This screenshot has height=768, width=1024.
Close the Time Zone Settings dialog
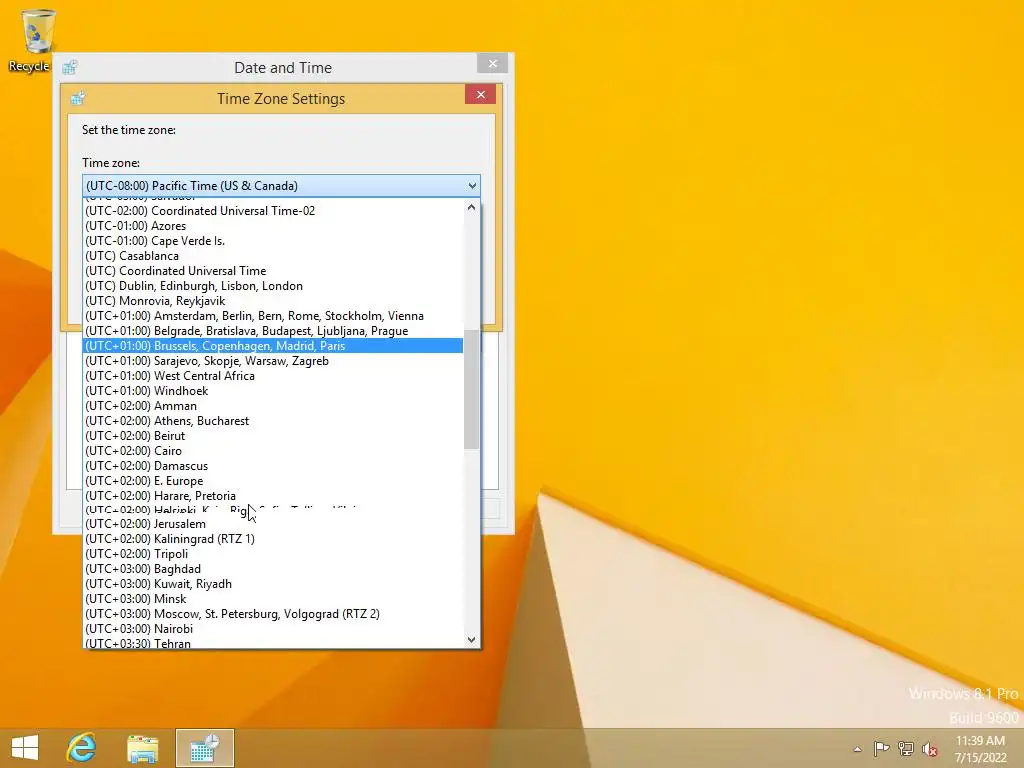point(481,95)
